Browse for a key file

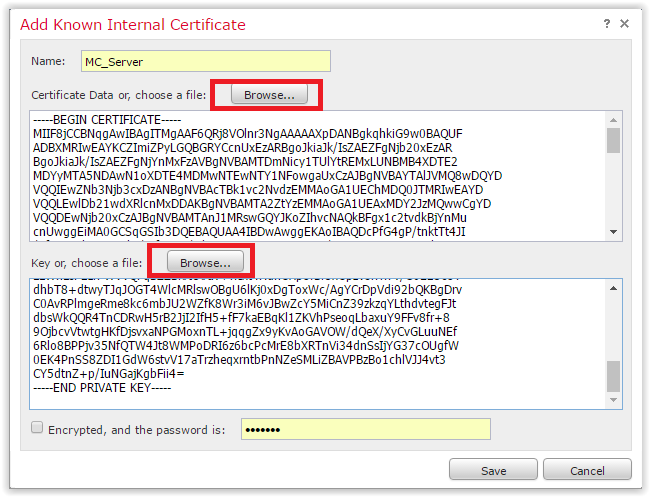pyautogui.click(x=205, y=262)
